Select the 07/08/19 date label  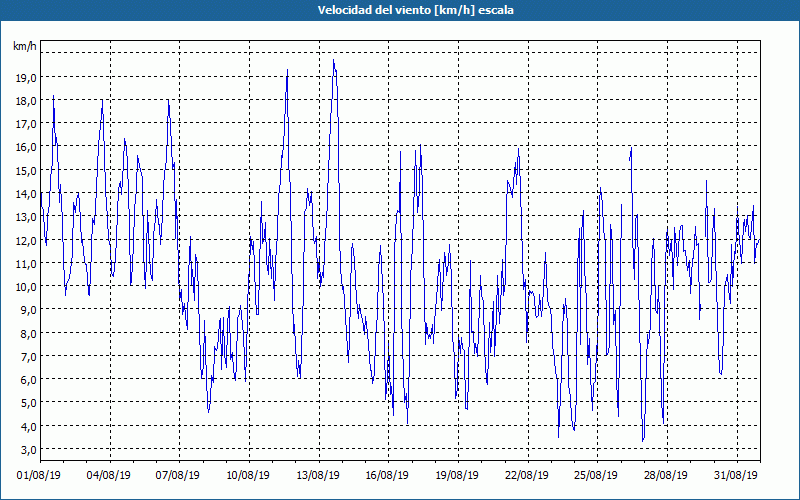point(178,475)
